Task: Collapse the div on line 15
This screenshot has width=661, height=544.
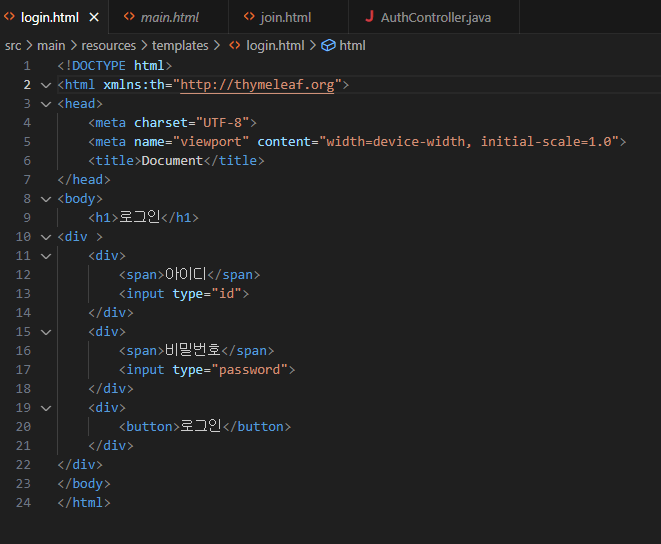Action: click(46, 332)
